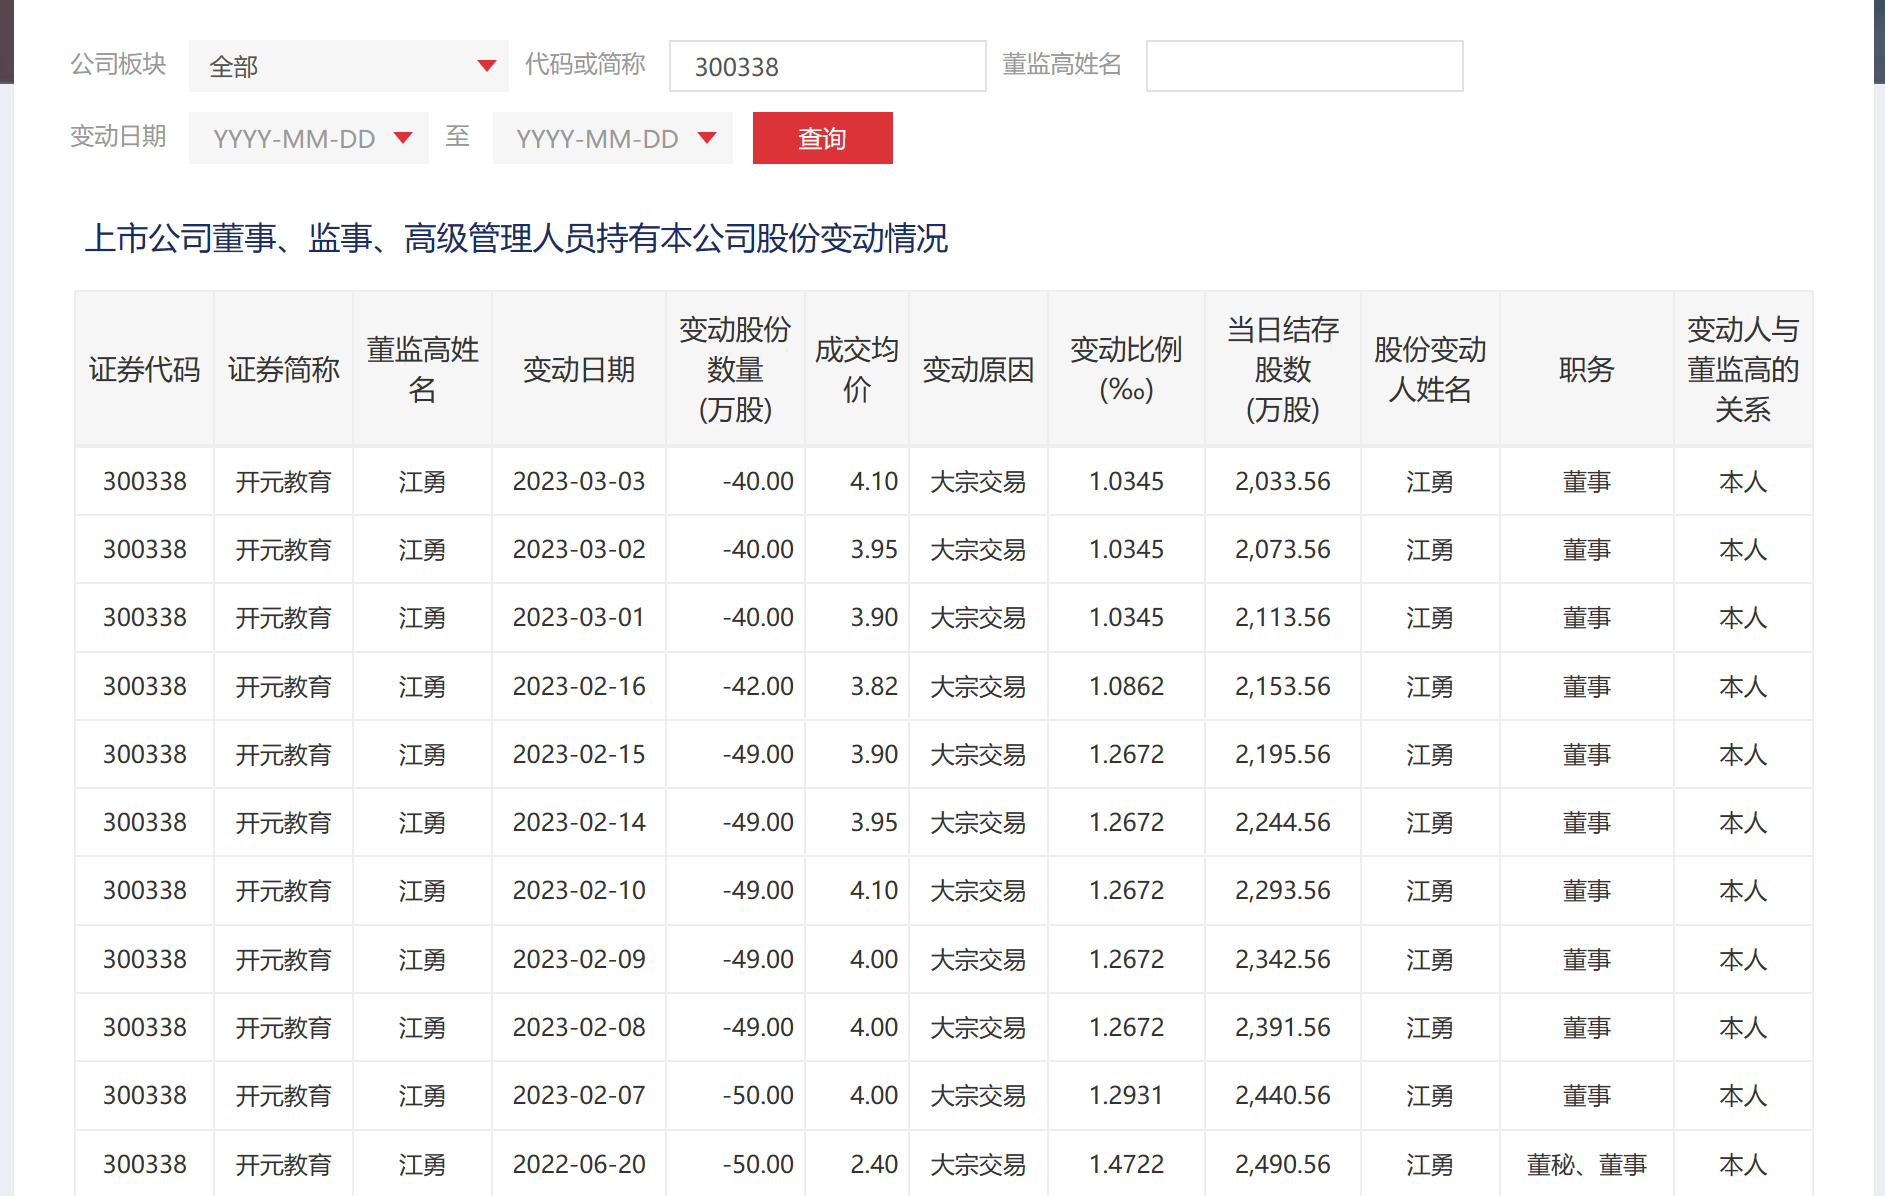The width and height of the screenshot is (1885, 1196).
Task: Click the 职务 column header
Action: [x=1586, y=369]
